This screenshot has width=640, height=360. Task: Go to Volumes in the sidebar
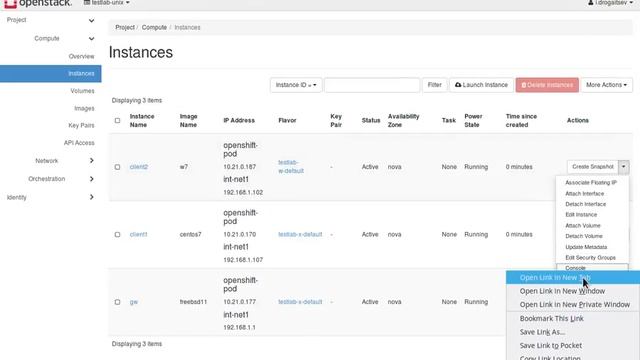point(82,91)
